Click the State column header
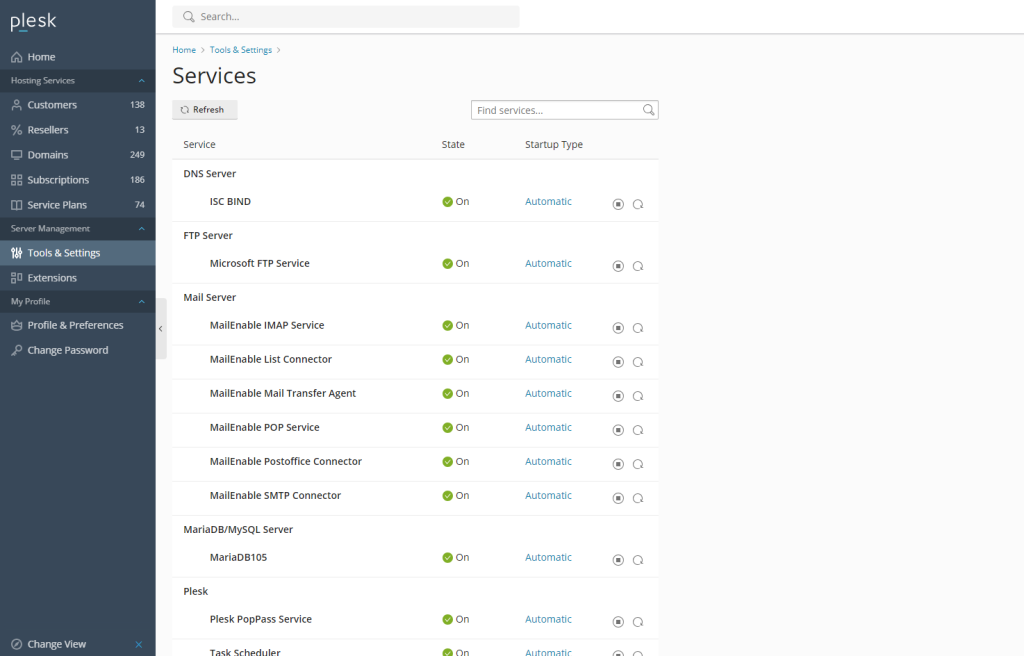The height and width of the screenshot is (656, 1024). [x=453, y=144]
